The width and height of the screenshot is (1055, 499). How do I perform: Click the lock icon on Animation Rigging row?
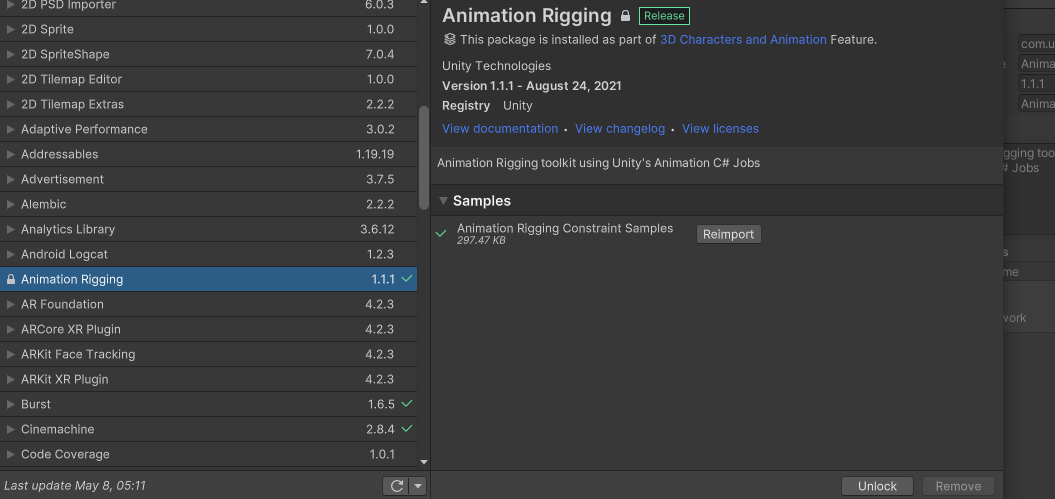tap(10, 280)
